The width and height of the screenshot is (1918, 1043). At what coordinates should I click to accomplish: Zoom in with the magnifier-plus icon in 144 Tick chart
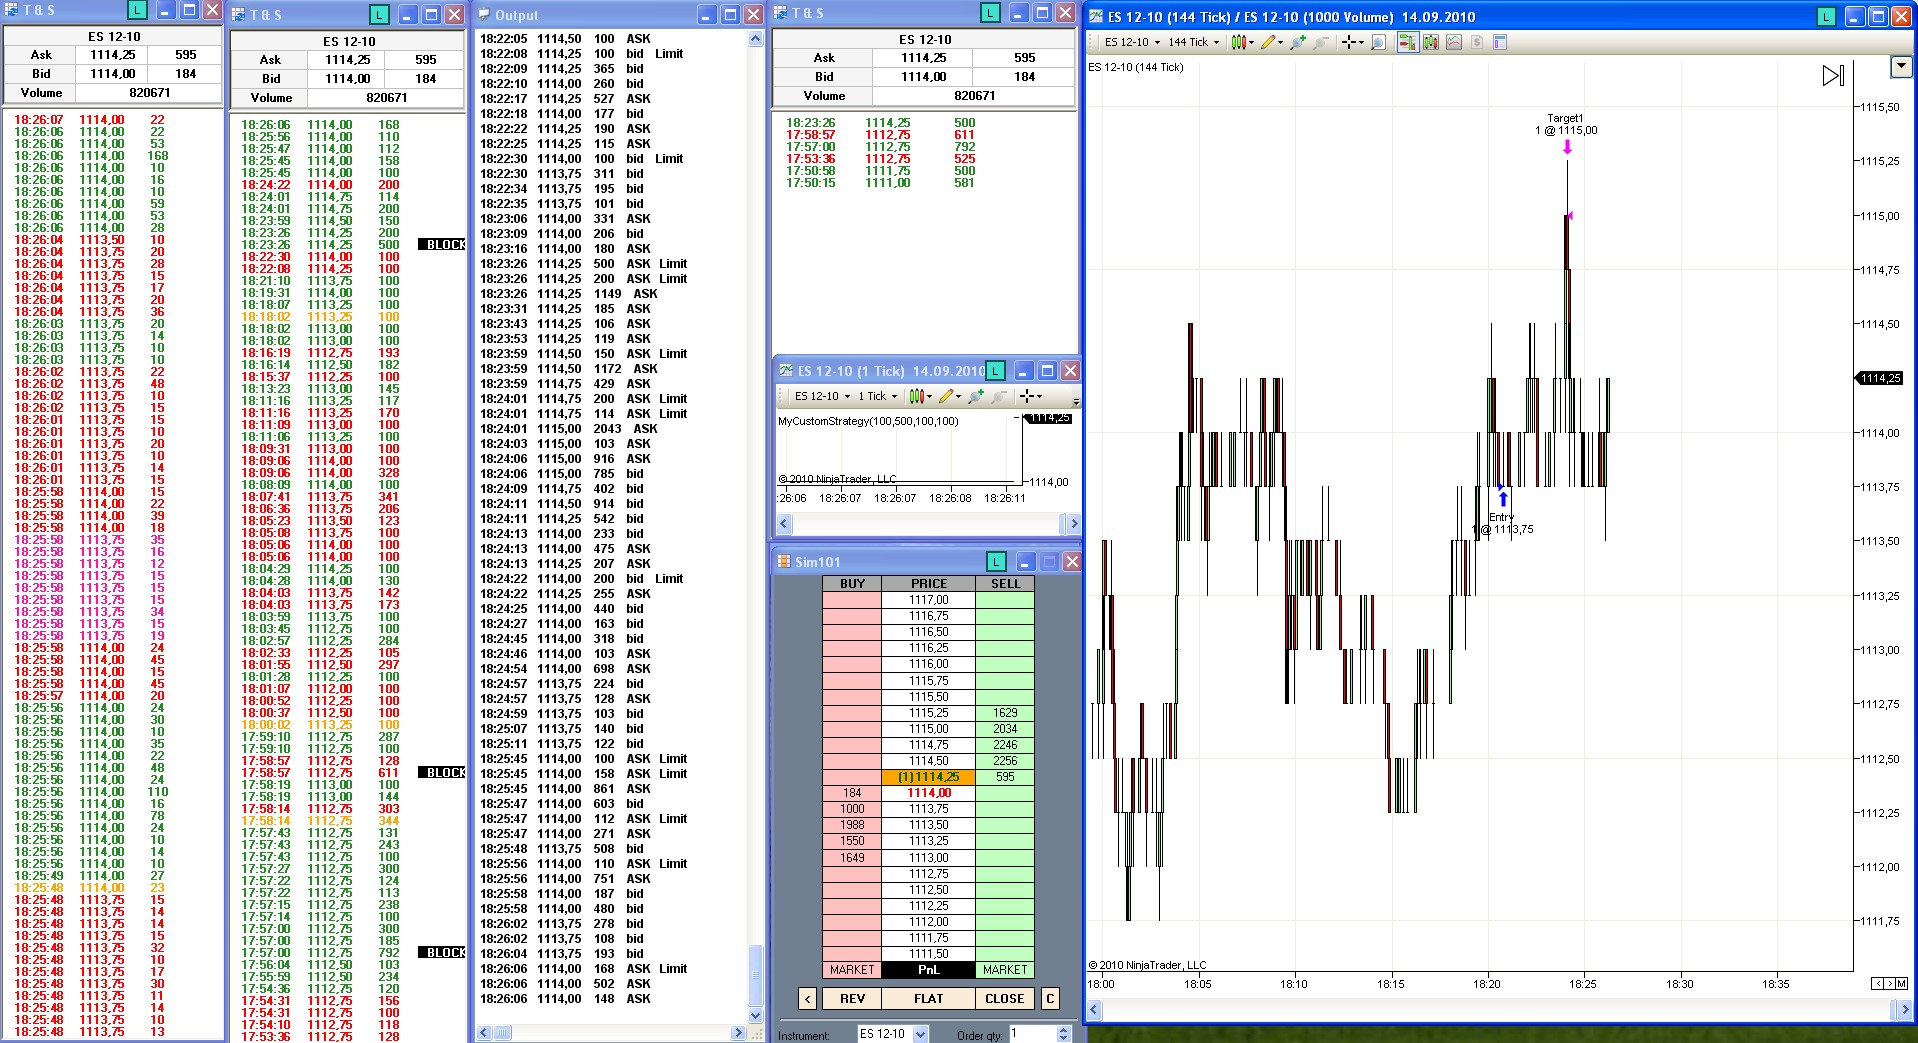point(1297,42)
